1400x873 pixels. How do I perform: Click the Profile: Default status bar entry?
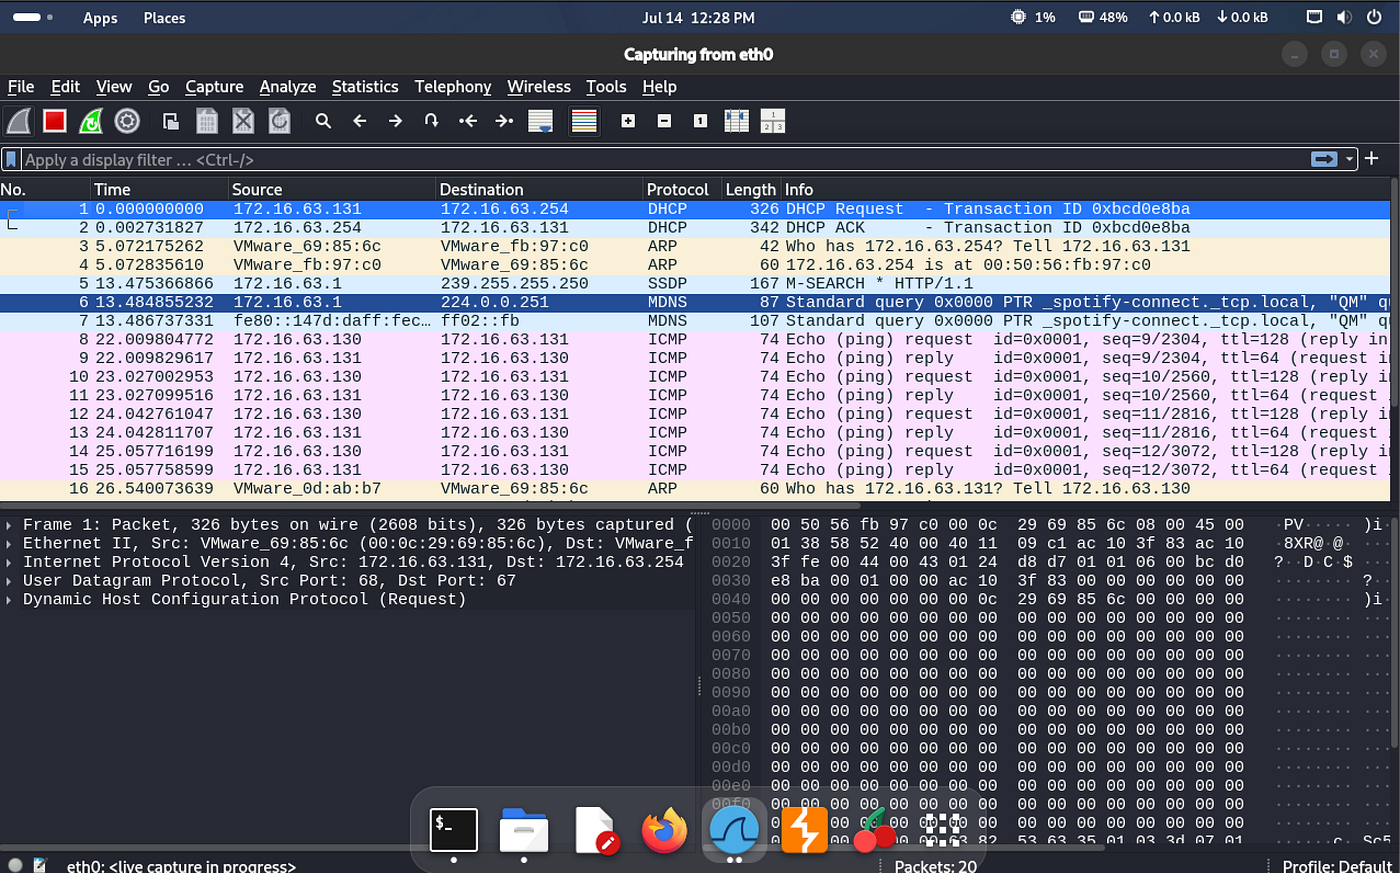pos(1337,866)
